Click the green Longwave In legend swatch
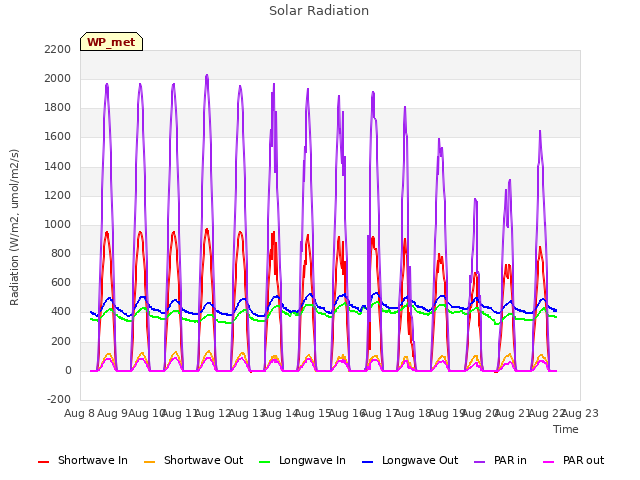Screen dimensions: 640x480 click(265, 462)
